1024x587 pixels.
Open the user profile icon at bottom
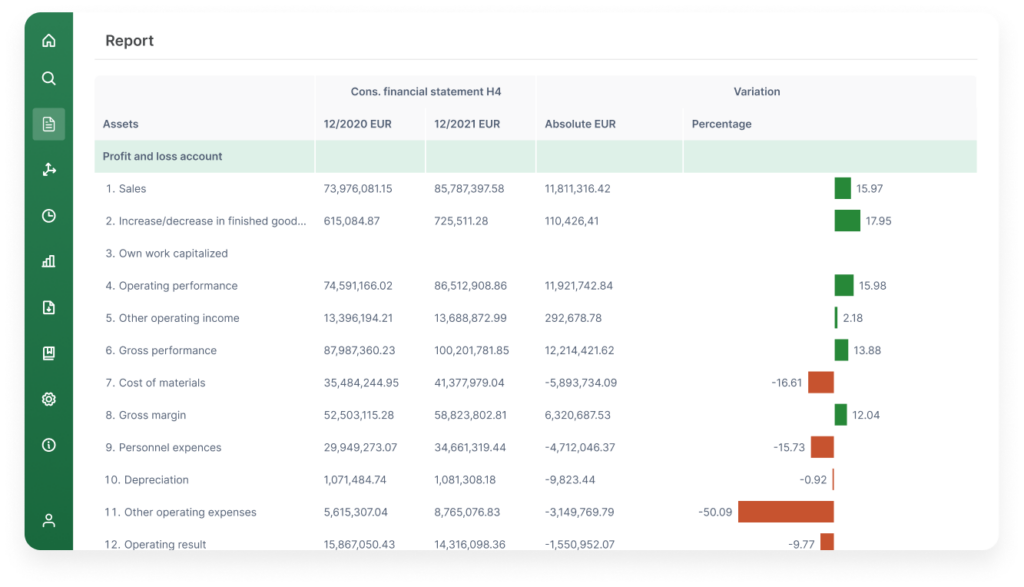pyautogui.click(x=48, y=519)
